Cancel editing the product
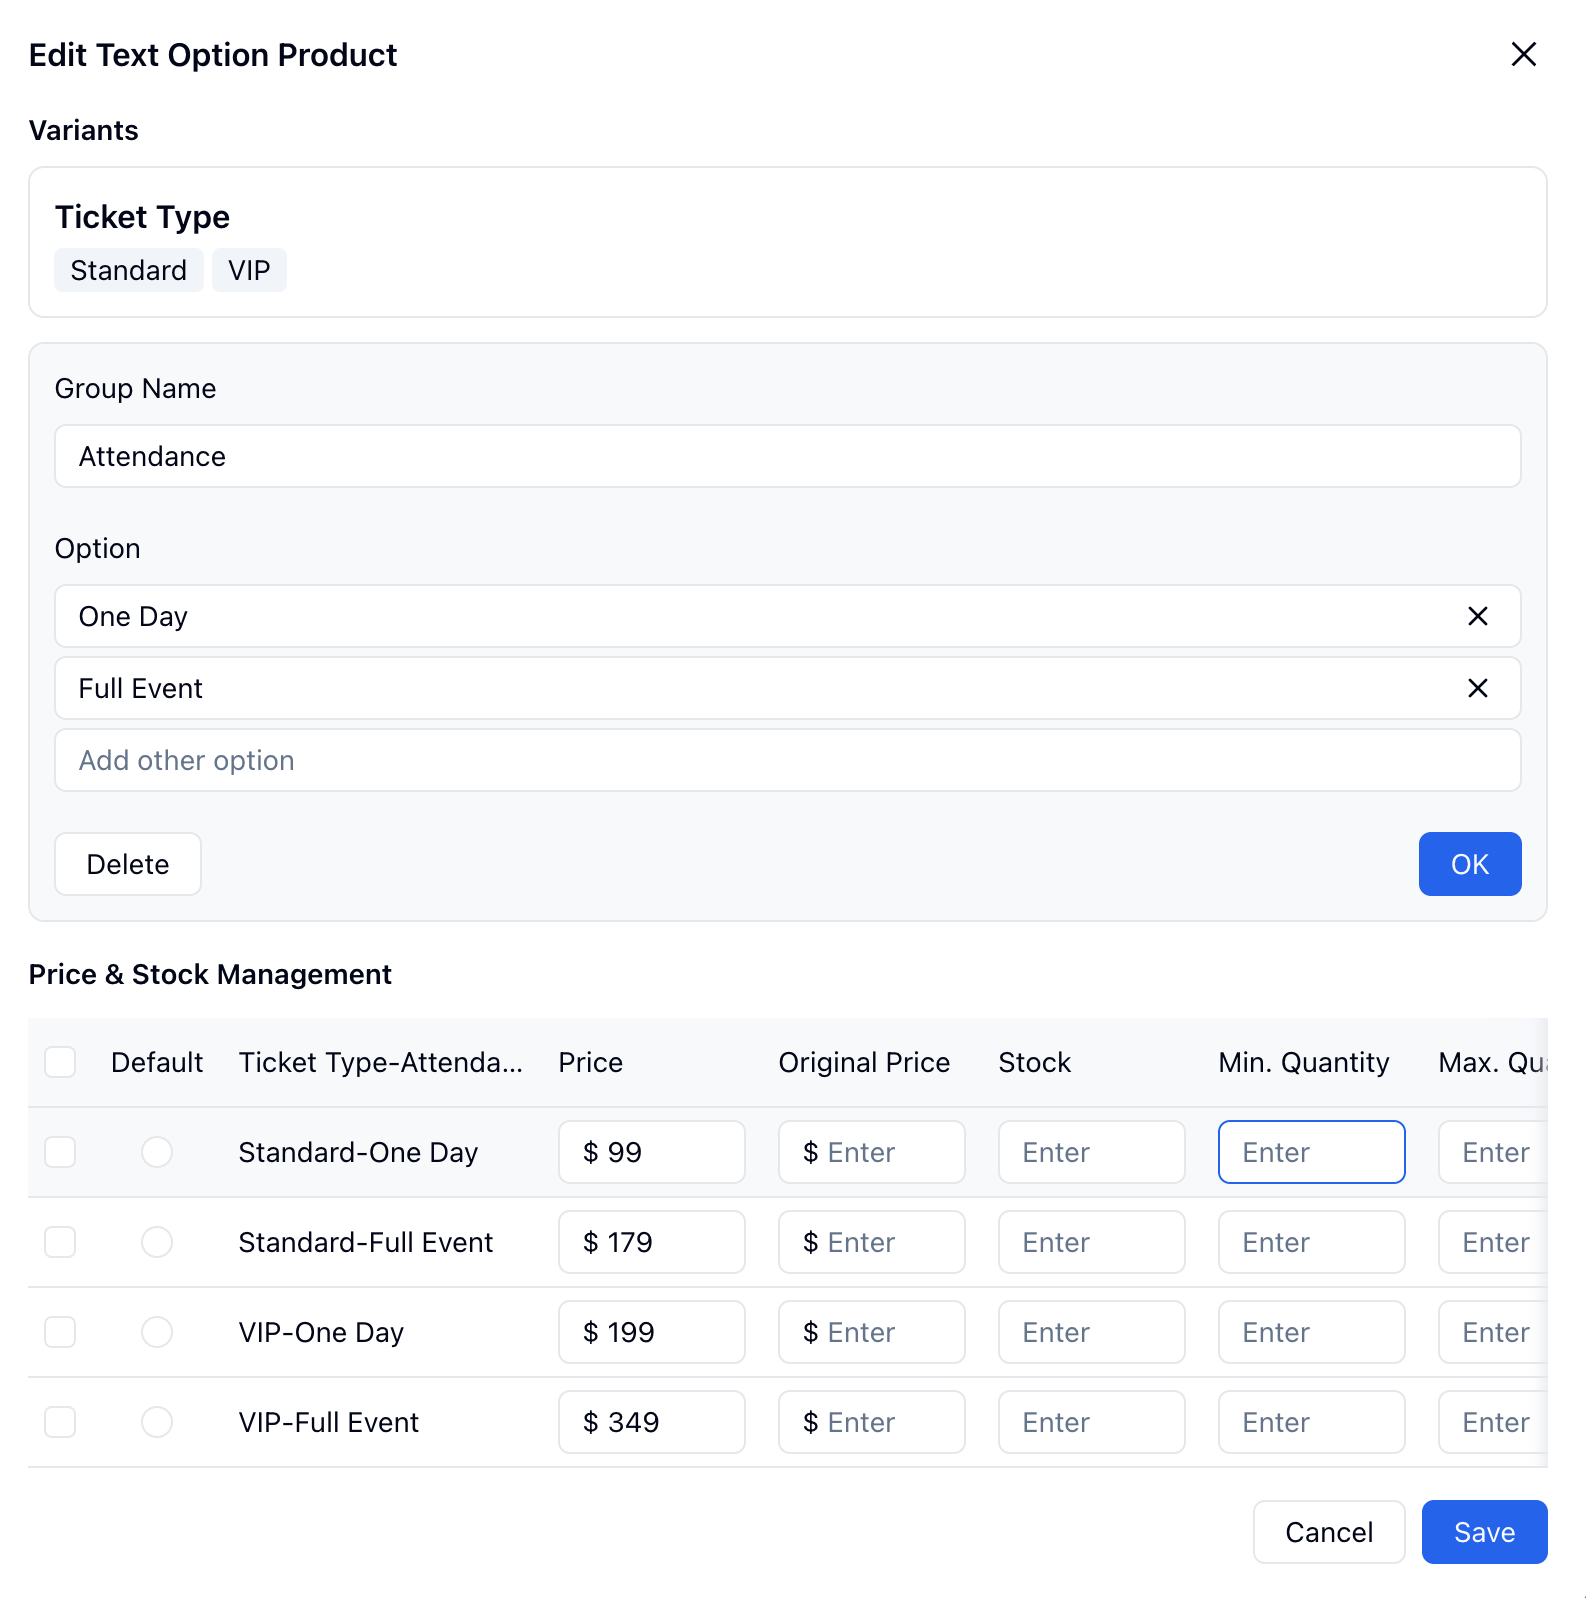Viewport: 1586px width, 1598px height. coord(1329,1532)
